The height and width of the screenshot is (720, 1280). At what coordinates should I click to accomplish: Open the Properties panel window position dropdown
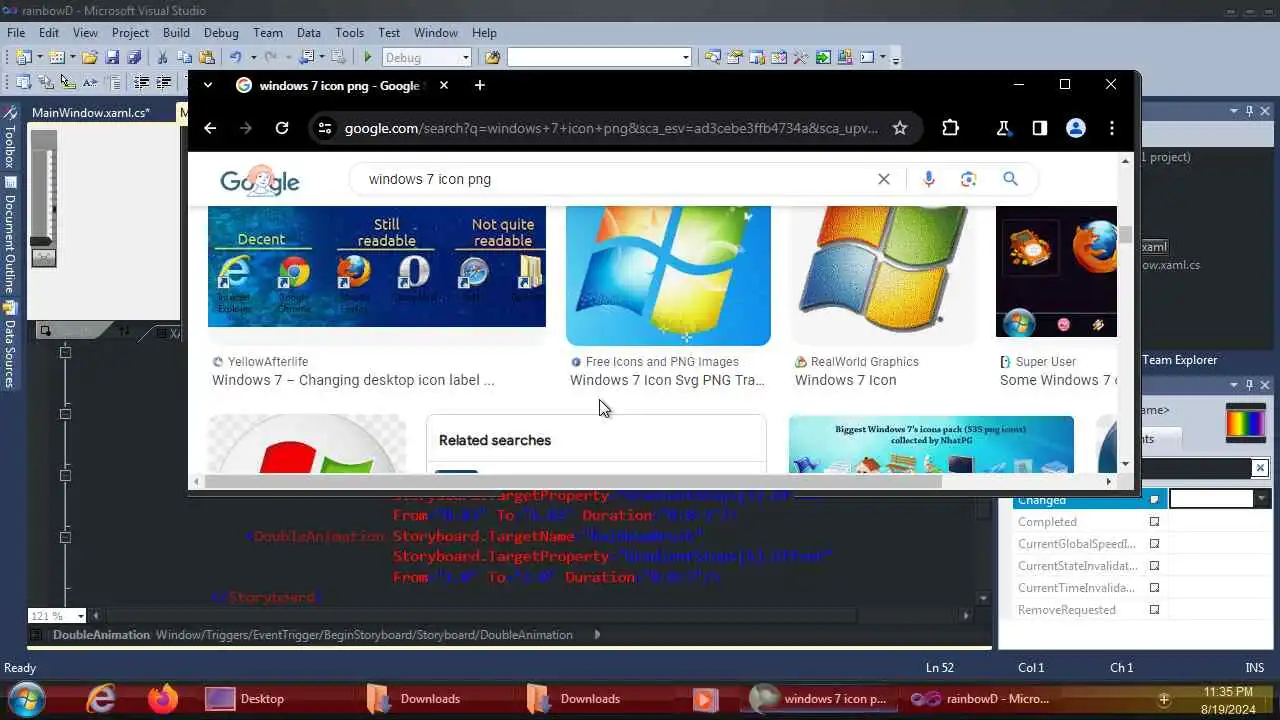click(1233, 385)
